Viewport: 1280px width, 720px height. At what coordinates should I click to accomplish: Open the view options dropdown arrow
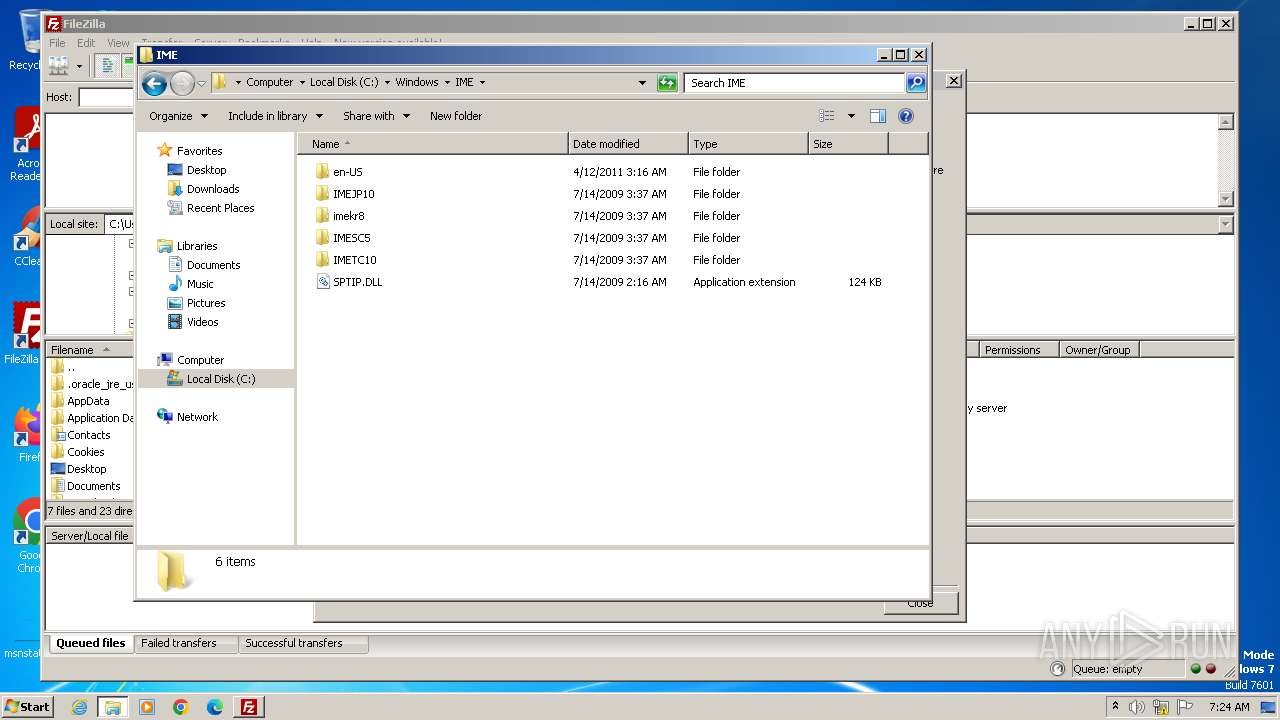click(x=851, y=116)
